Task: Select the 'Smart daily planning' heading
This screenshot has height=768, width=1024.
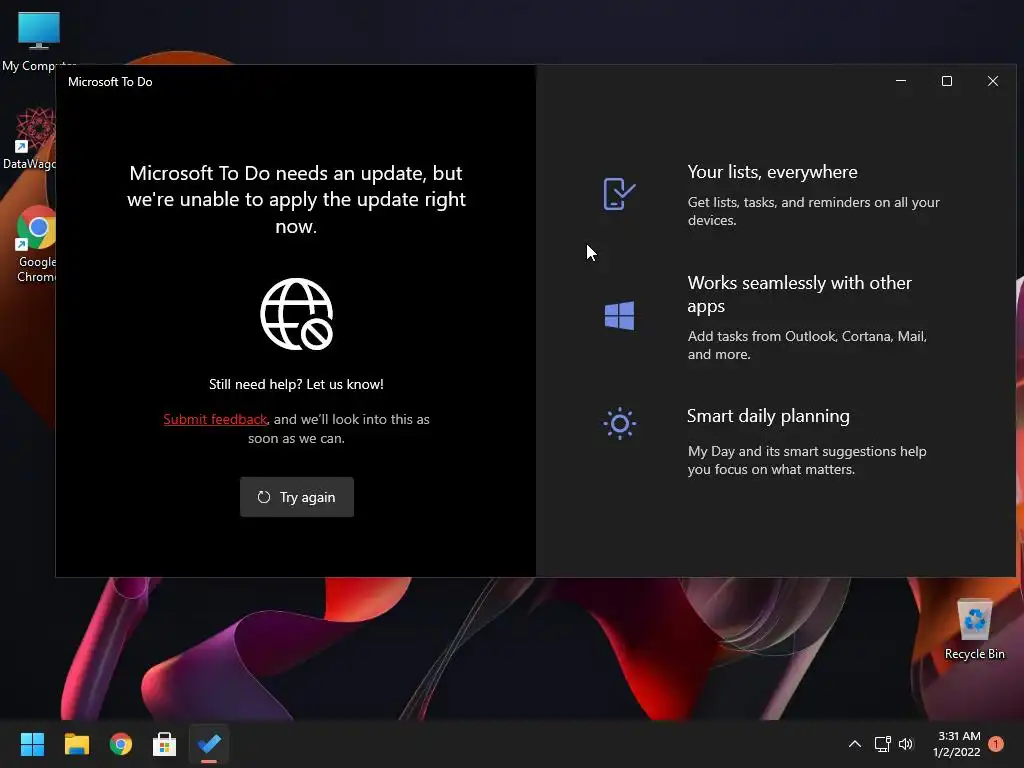Action: (768, 416)
